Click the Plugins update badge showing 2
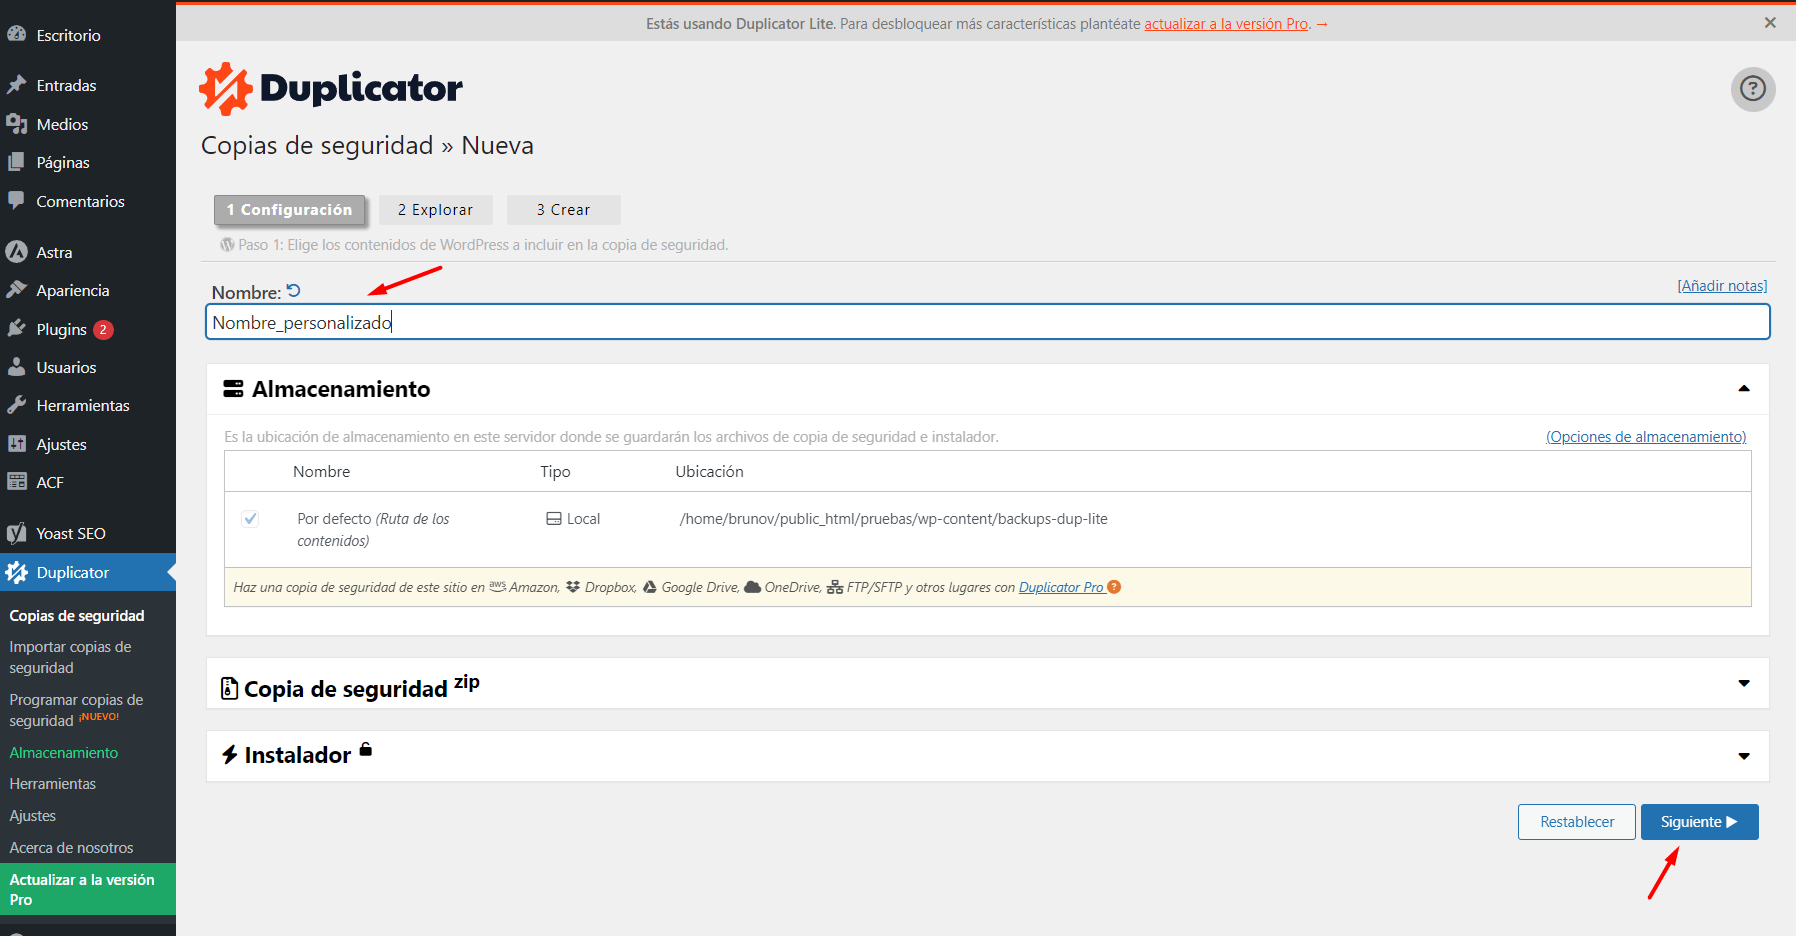The height and width of the screenshot is (936, 1796). click(103, 330)
